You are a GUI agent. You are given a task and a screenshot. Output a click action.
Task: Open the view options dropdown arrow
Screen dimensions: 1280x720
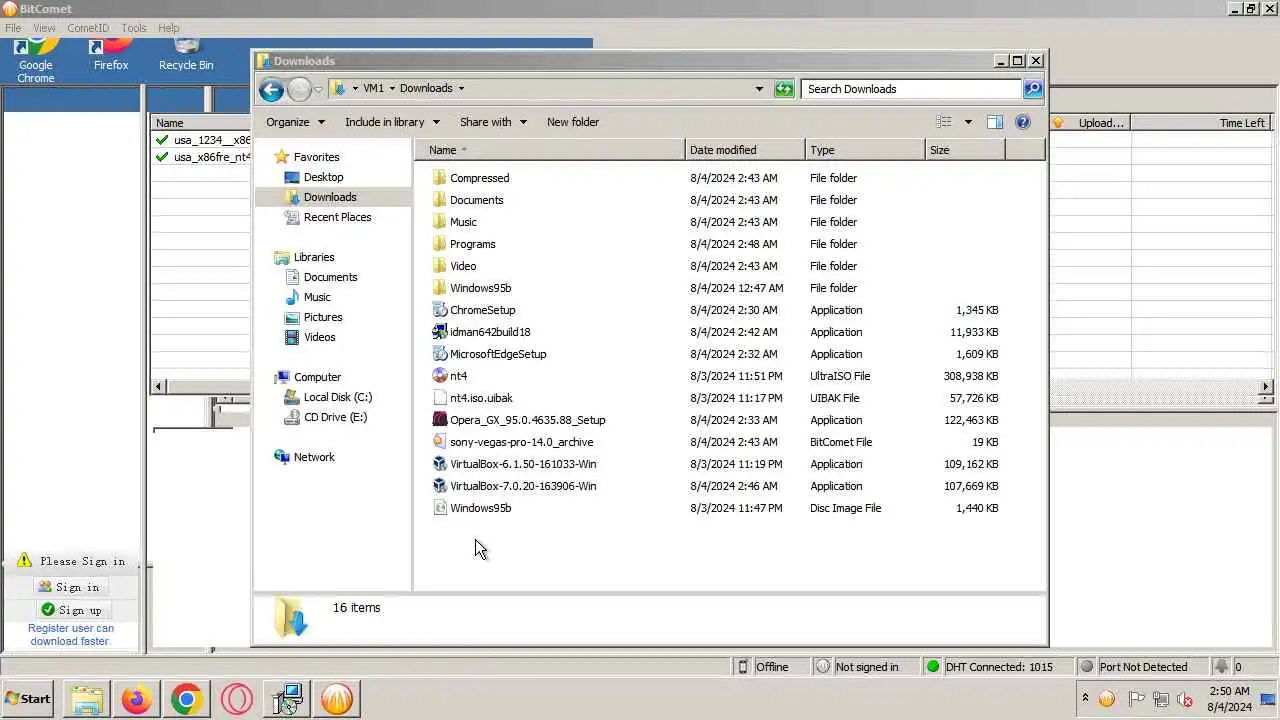pyautogui.click(x=968, y=122)
